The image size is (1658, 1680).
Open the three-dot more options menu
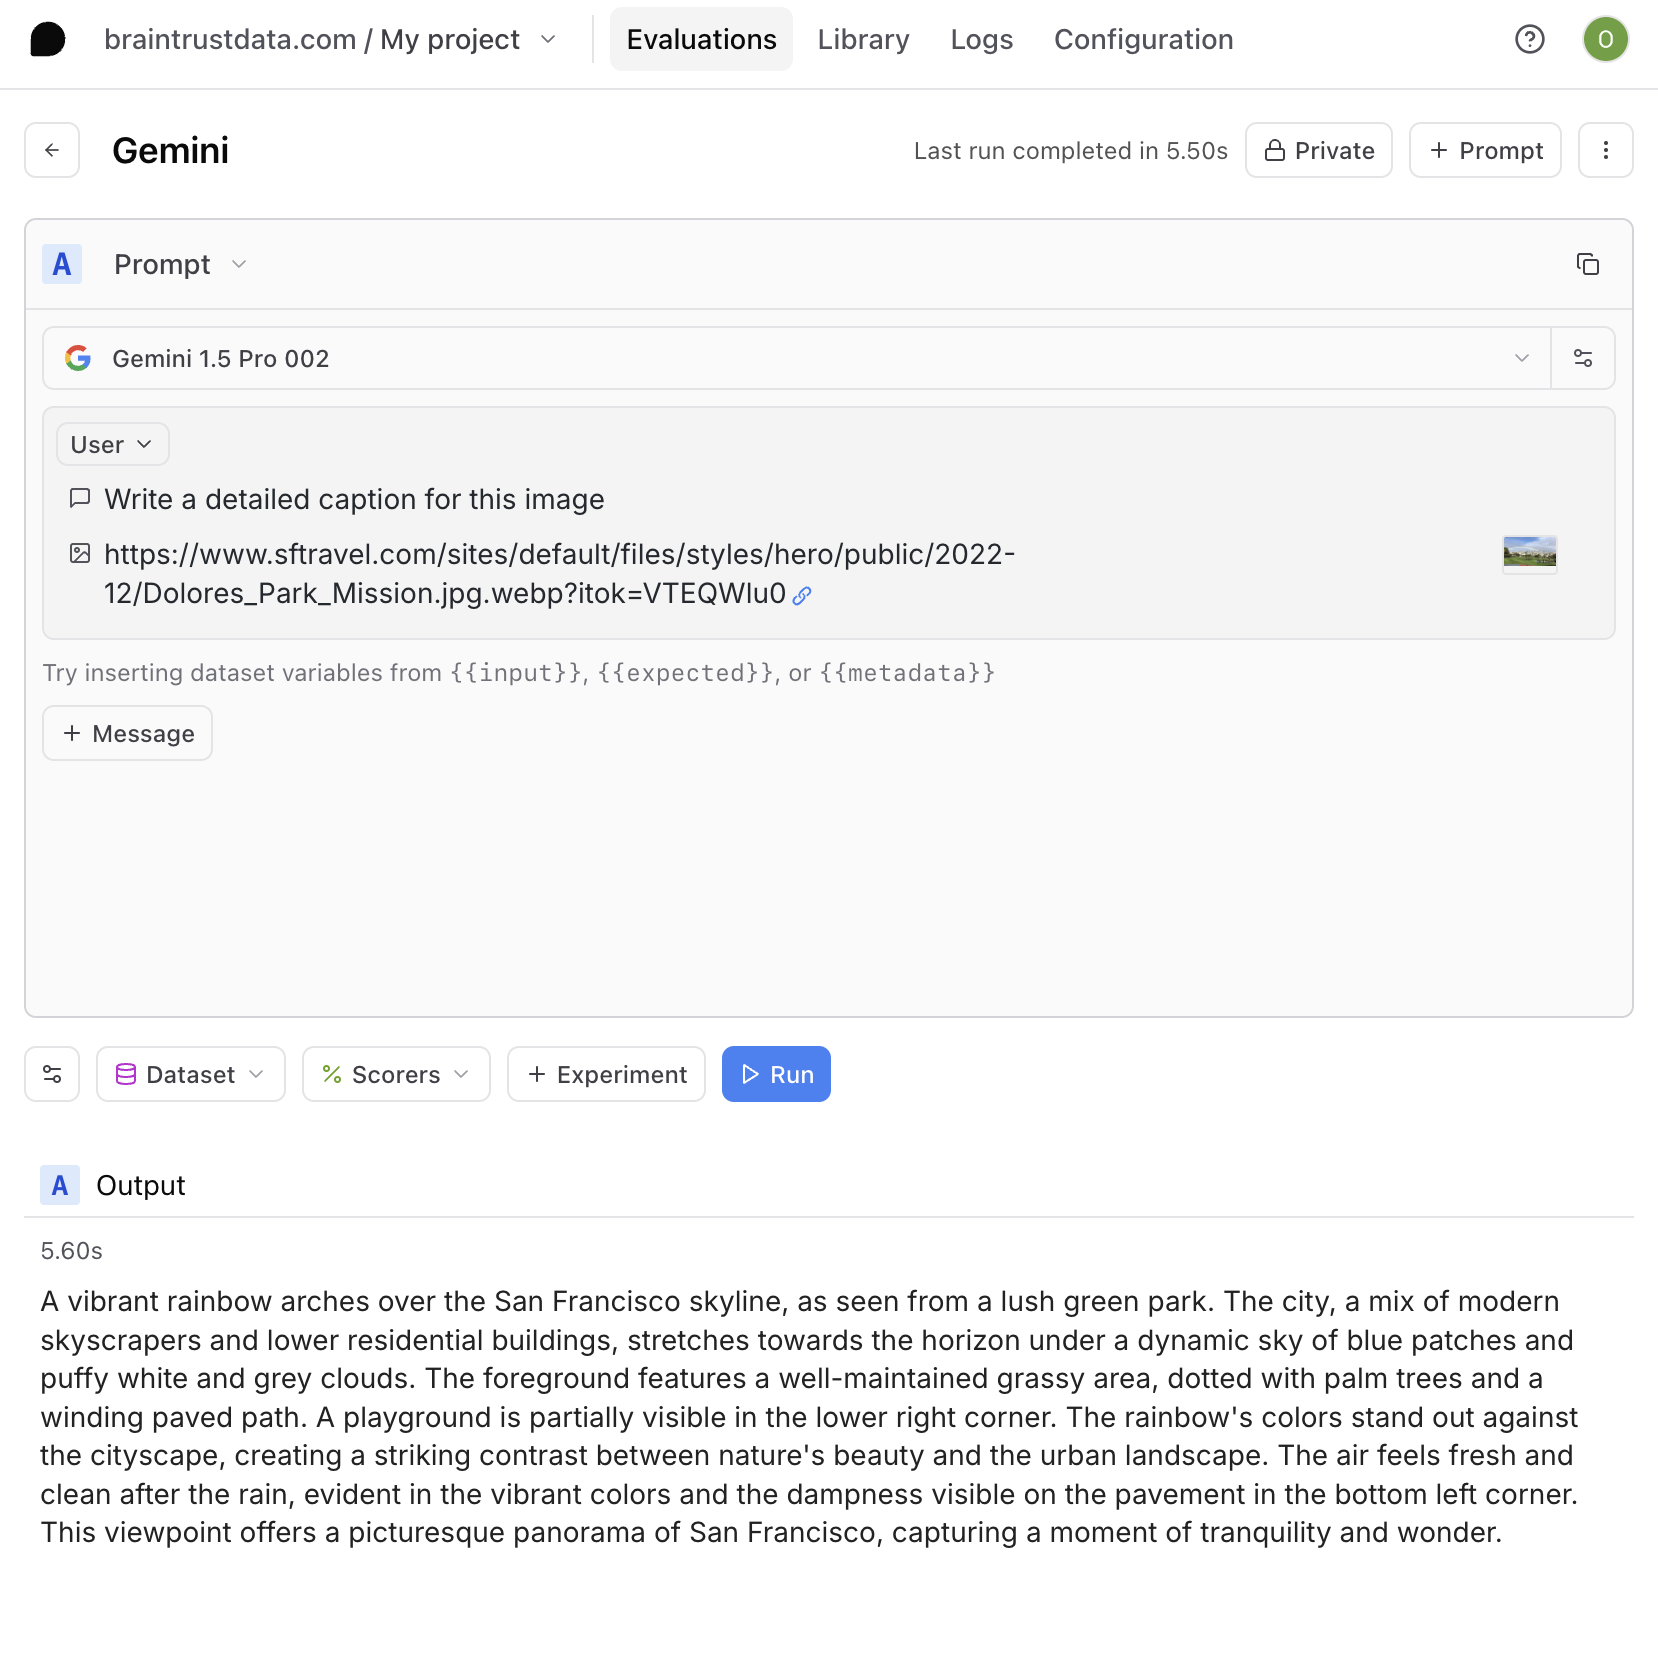[x=1605, y=150]
